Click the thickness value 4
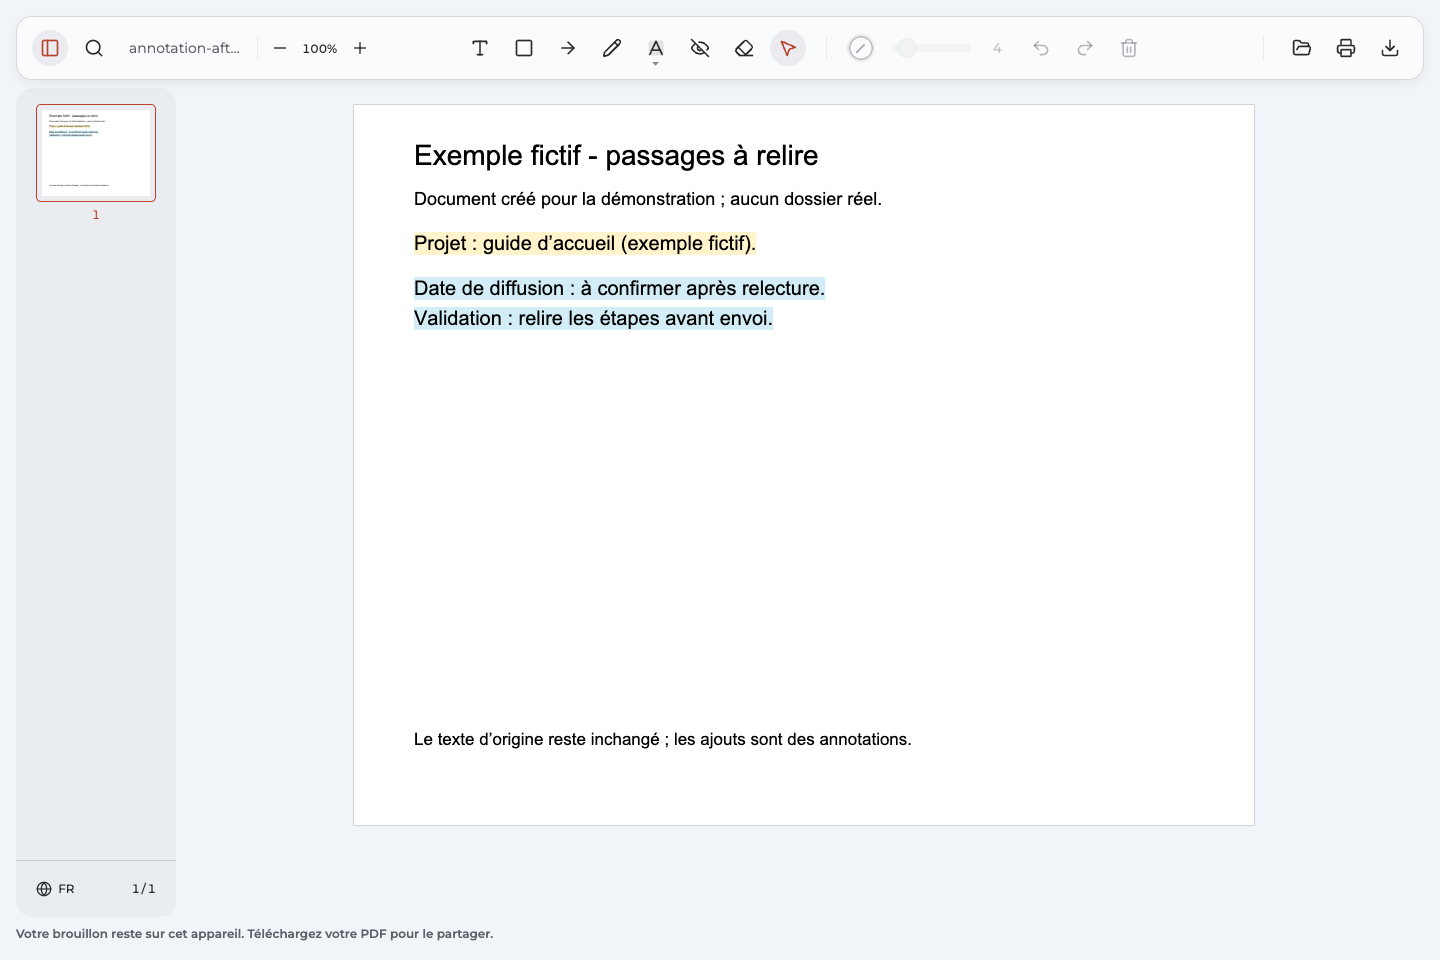Screen dimensions: 1440x960 pos(997,48)
